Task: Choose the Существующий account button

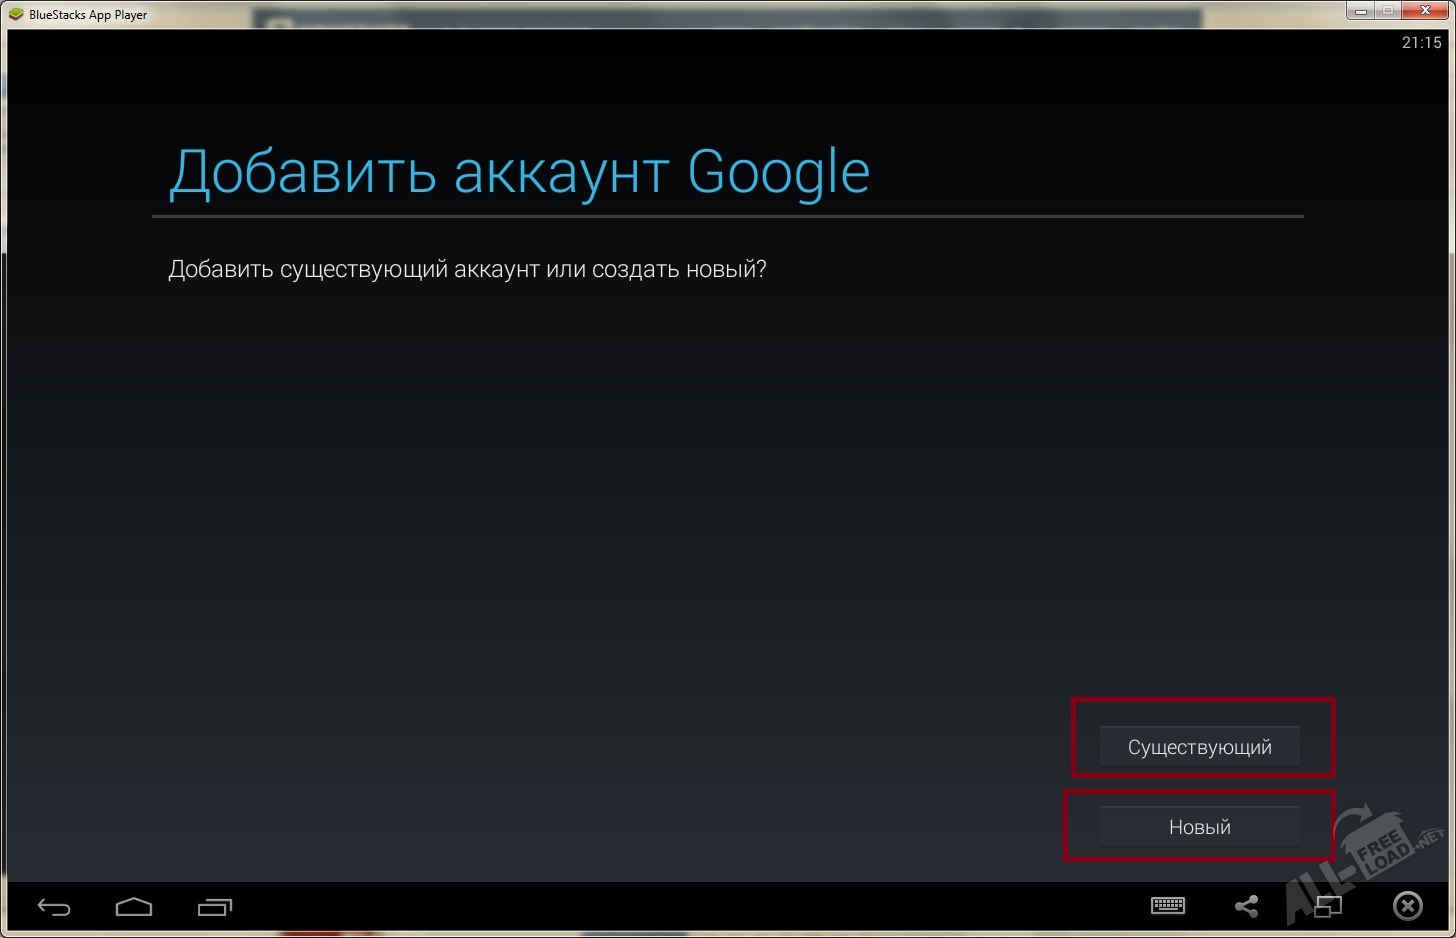Action: (1199, 747)
